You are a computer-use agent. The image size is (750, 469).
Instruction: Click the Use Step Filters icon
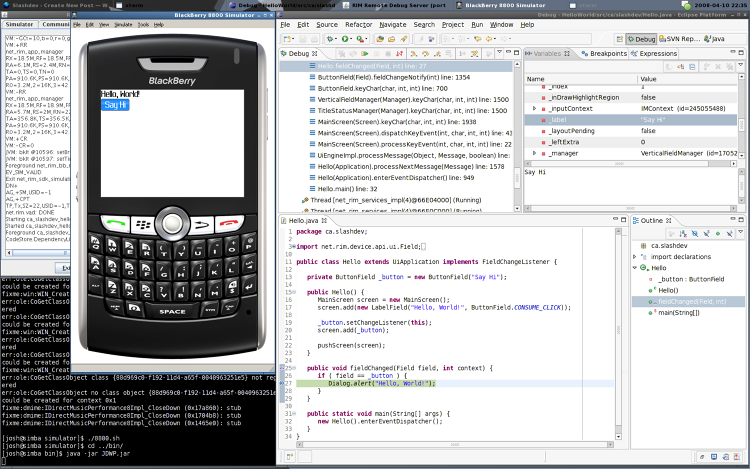coord(474,54)
